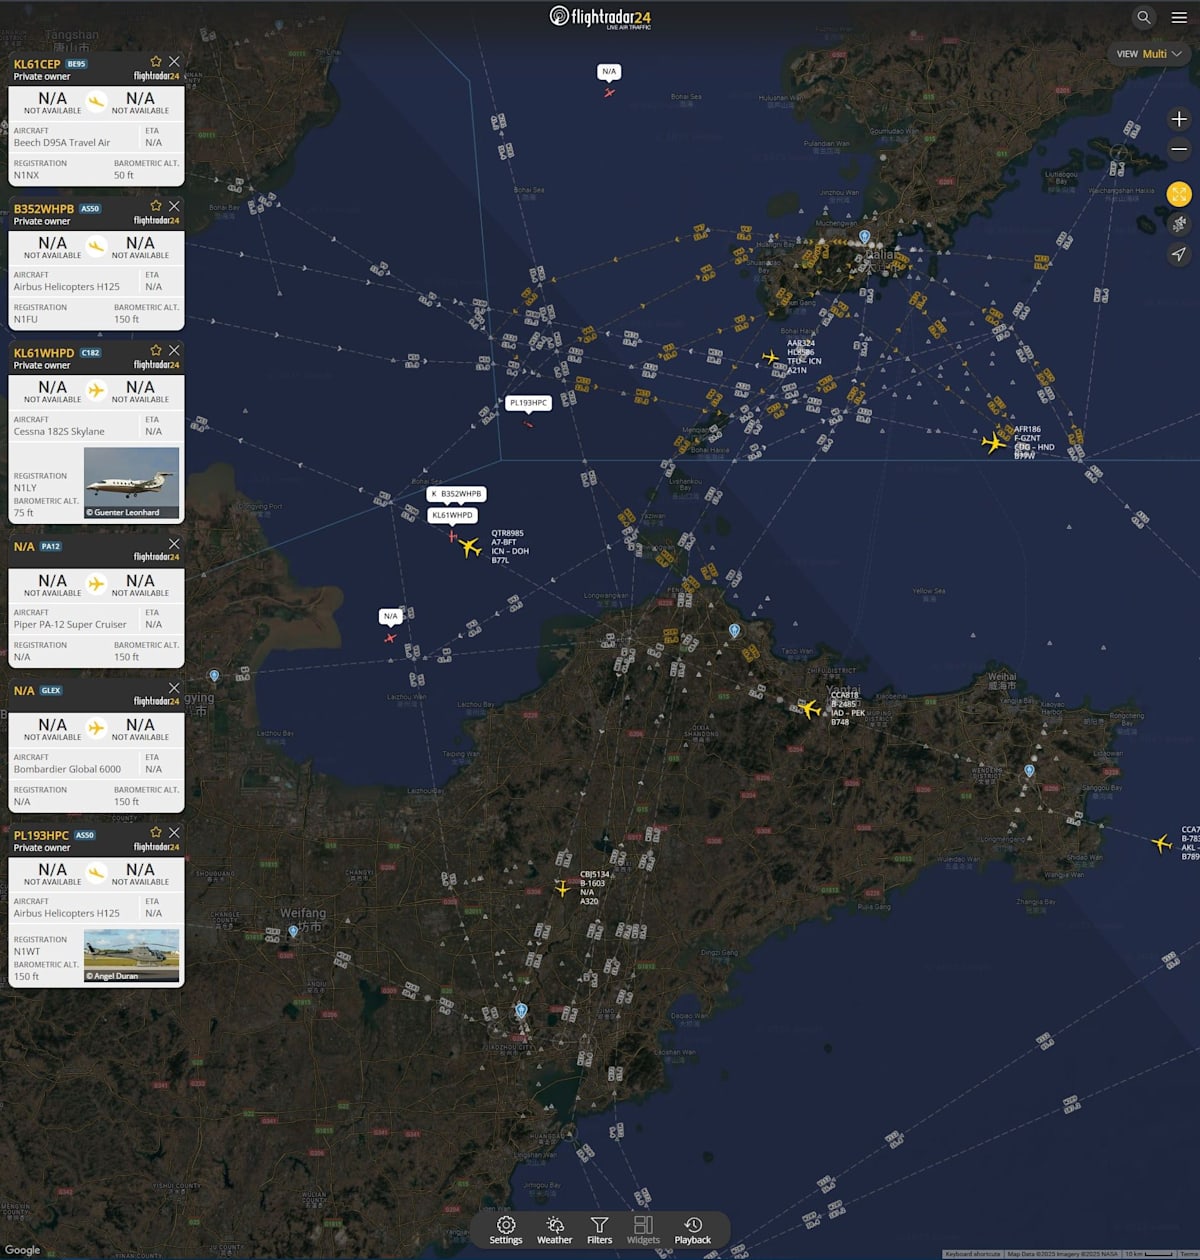This screenshot has width=1200, height=1260.
Task: Close the PL193HPC flight card
Action: 174,833
